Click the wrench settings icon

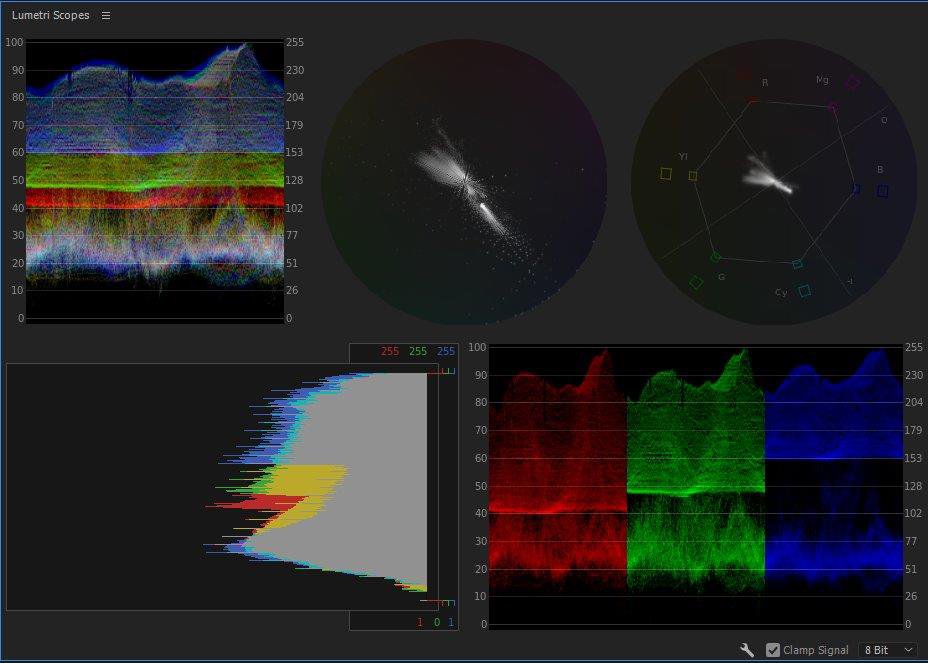[x=747, y=650]
